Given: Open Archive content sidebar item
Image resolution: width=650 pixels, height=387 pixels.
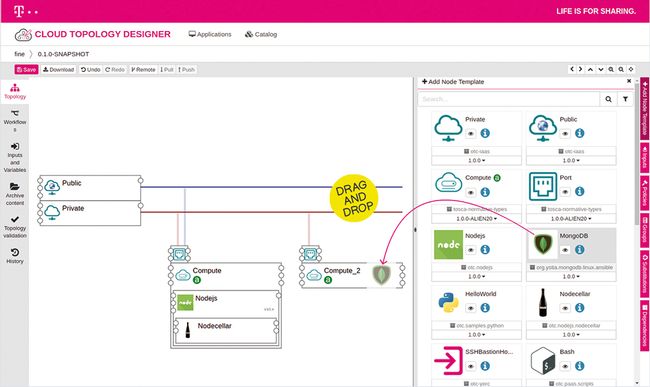Looking at the screenshot, I should (x=15, y=194).
